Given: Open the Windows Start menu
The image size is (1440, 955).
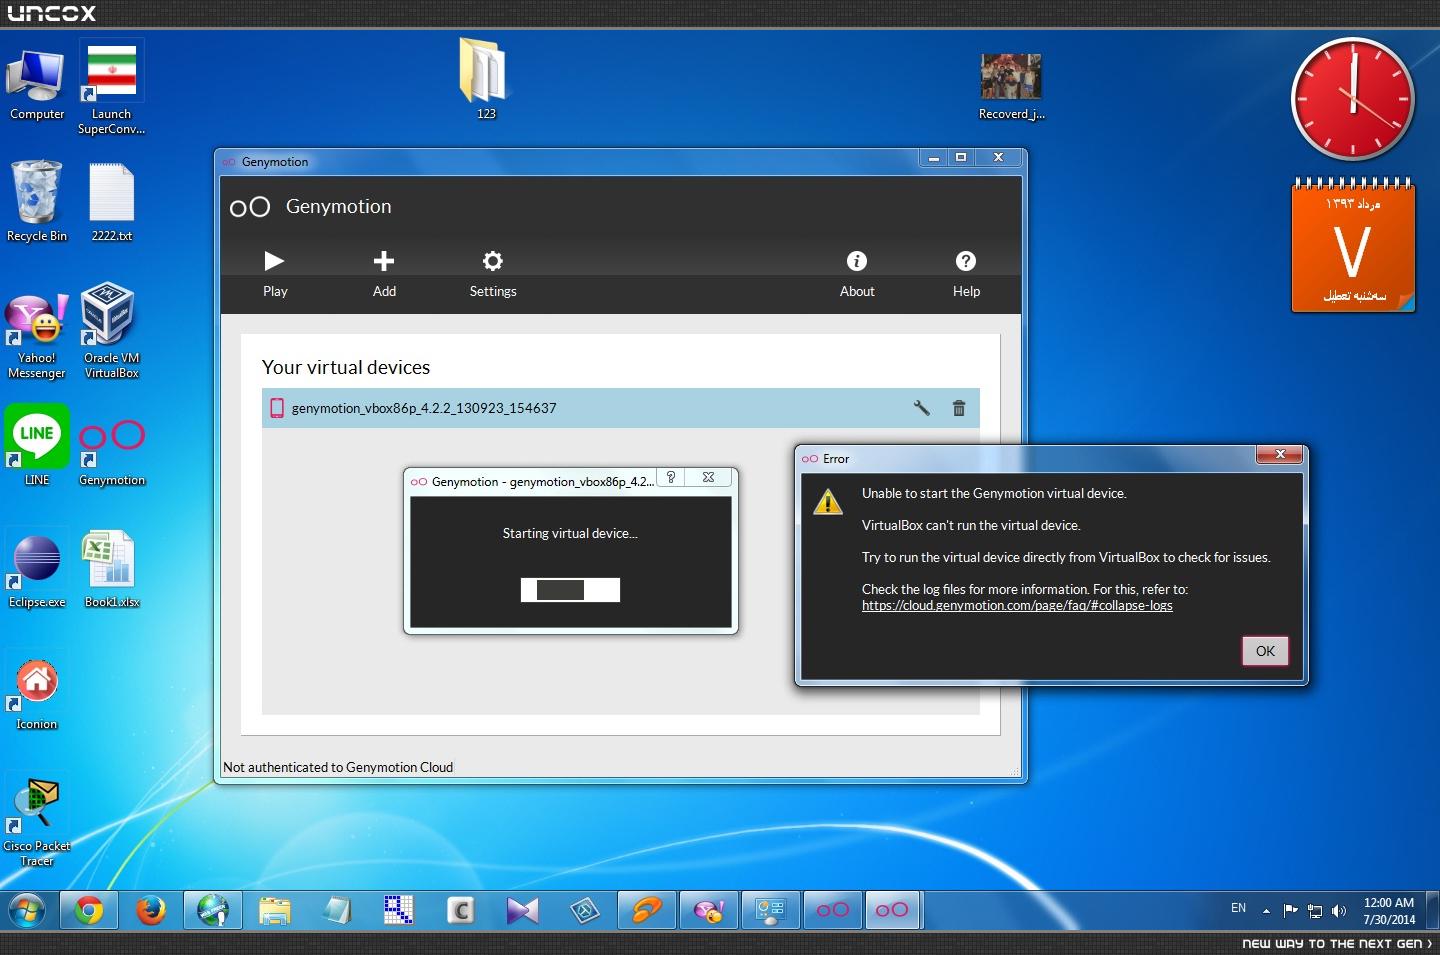Looking at the screenshot, I should pyautogui.click(x=27, y=910).
